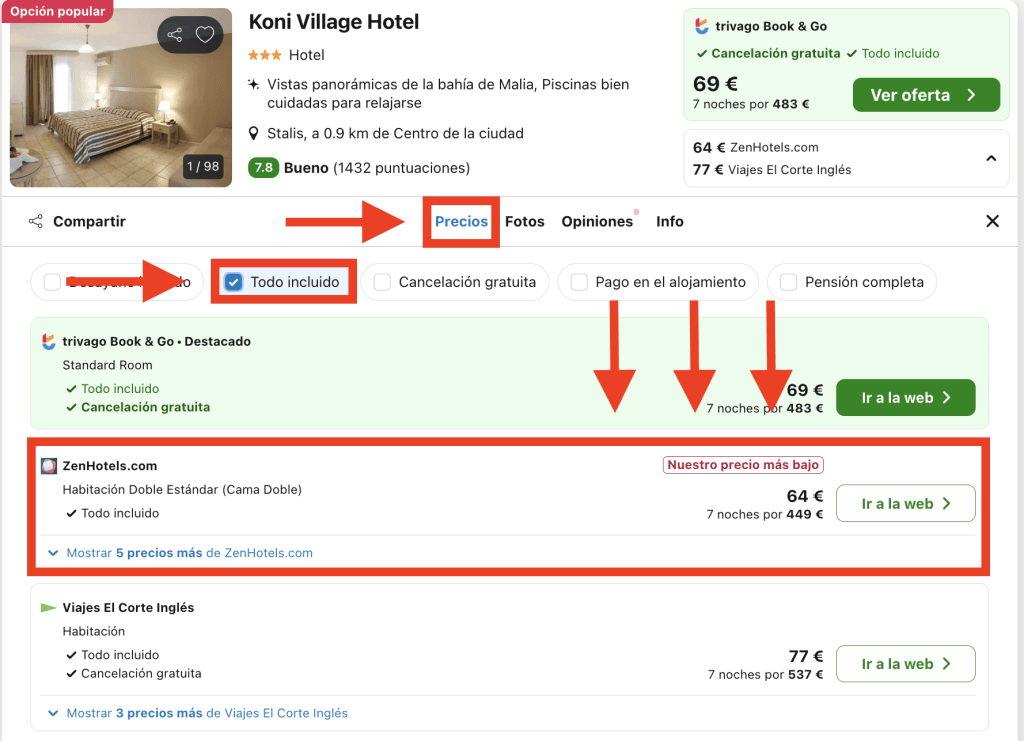Show 3 more prices from Viajes El Corte Inglés
1024x741 pixels.
coord(198,713)
